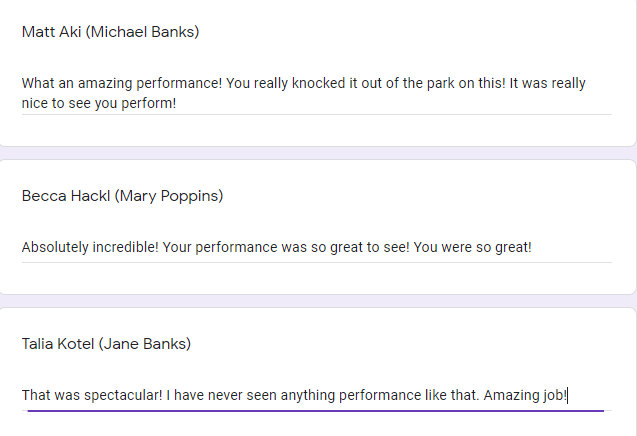Click into Talia Kotel's answer field

click(316, 395)
